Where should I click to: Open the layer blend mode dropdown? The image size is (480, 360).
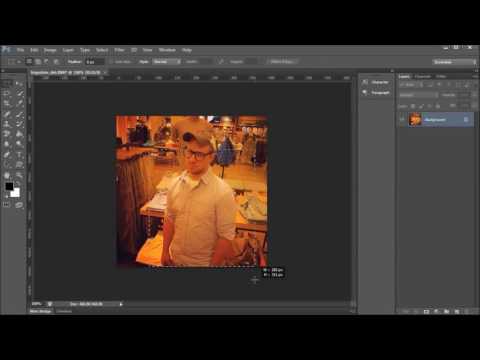(x=419, y=95)
